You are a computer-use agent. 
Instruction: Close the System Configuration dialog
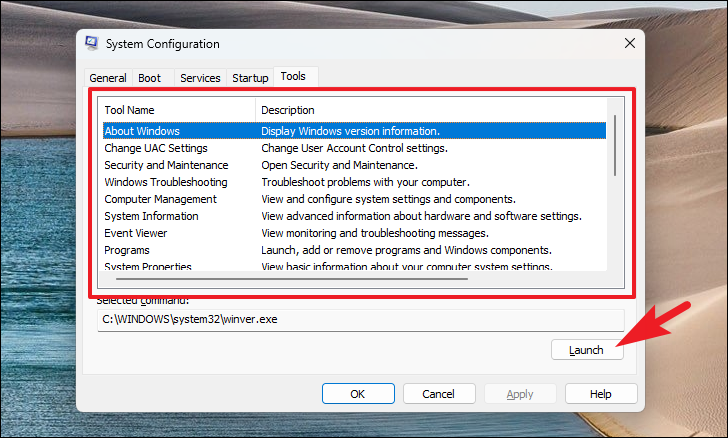click(630, 43)
